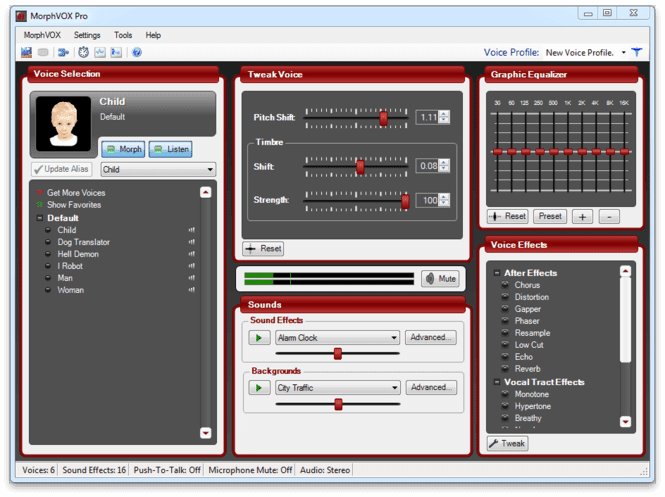This screenshot has height=497, width=665.
Task: Collapse the Default voice group
Action: pos(39,218)
